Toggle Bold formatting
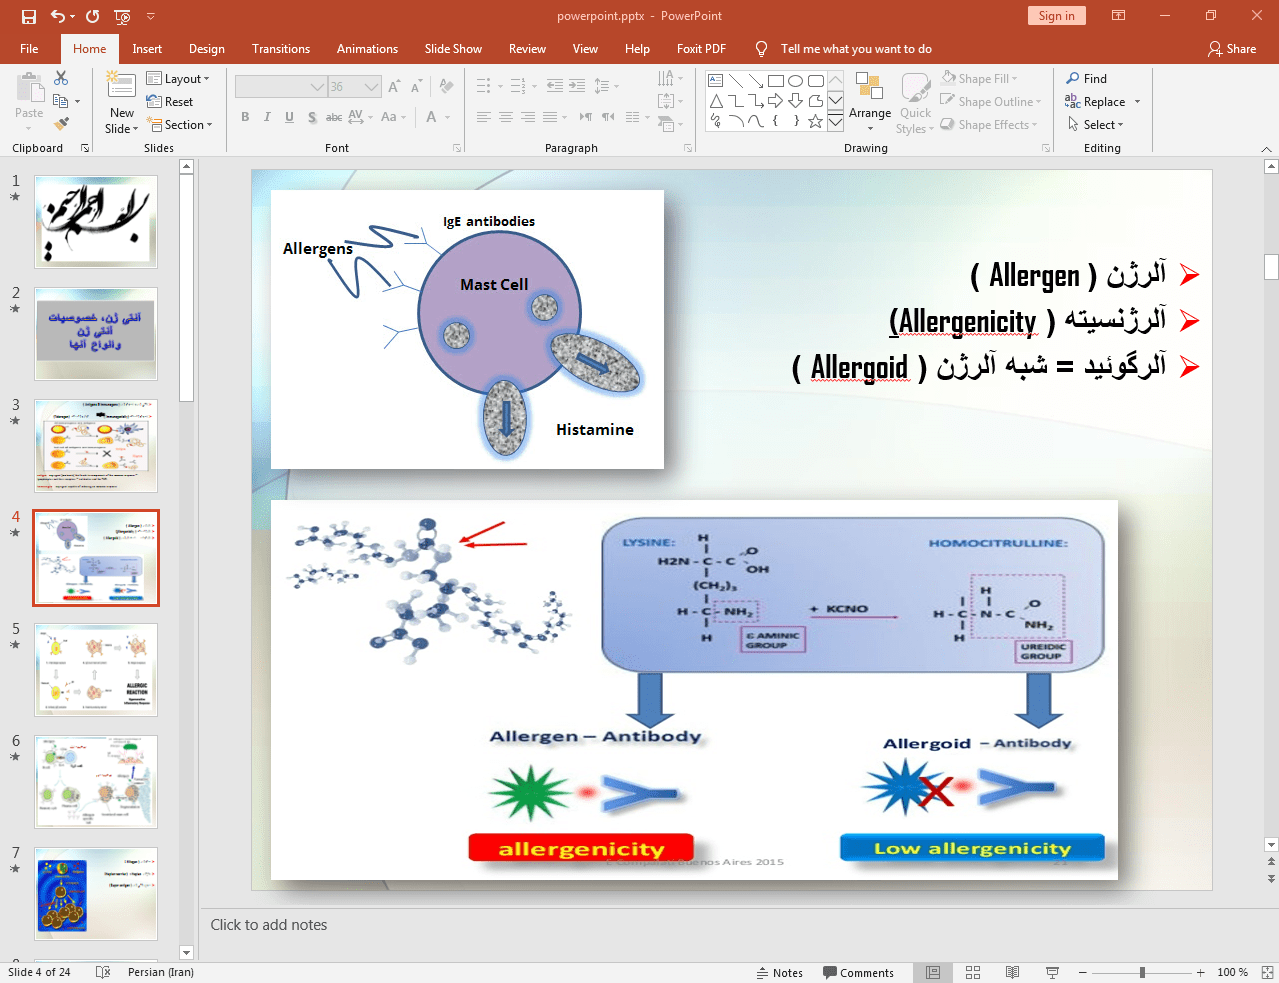This screenshot has width=1279, height=983. [245, 117]
